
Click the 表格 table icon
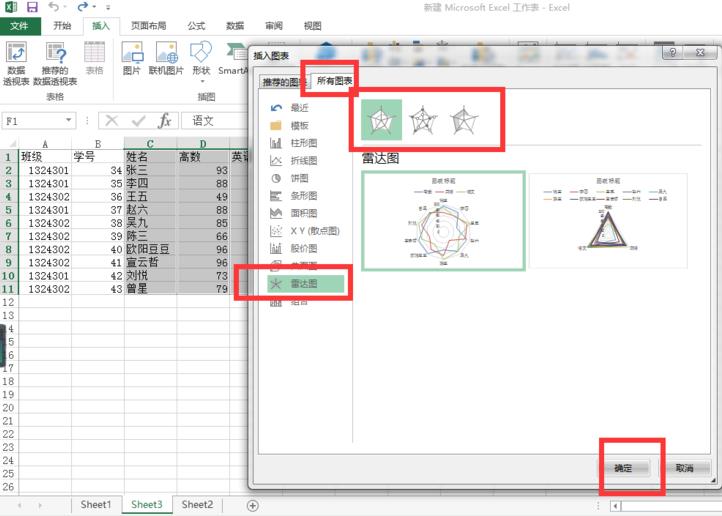(x=94, y=58)
